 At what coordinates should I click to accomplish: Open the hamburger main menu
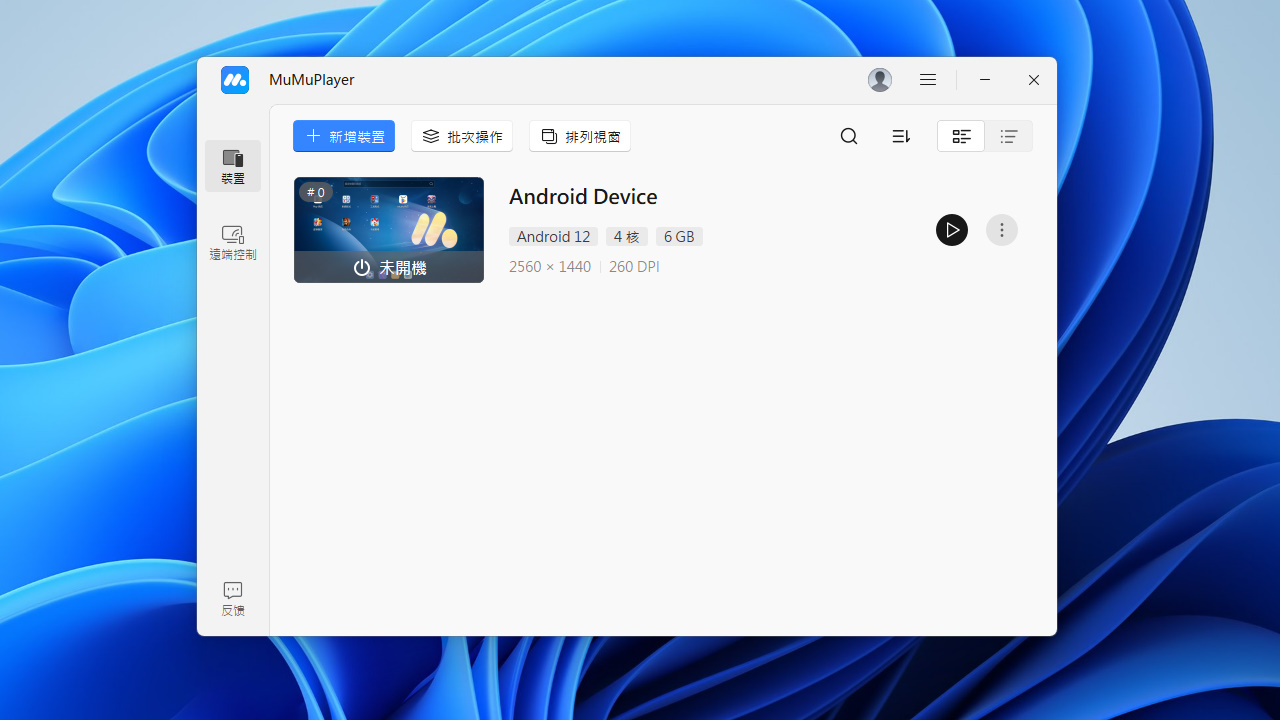(x=928, y=80)
